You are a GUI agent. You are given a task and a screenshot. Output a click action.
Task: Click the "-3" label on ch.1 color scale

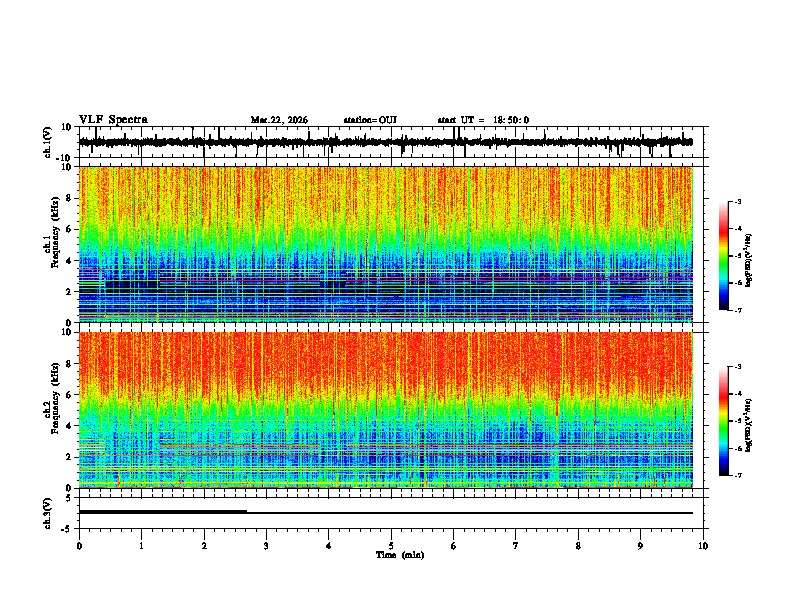click(x=738, y=201)
